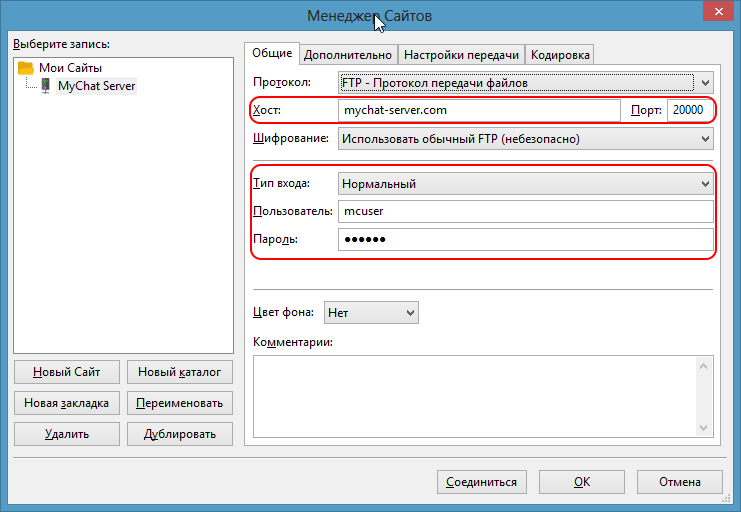Click the comments scrollbar down arrow
Image resolution: width=741 pixels, height=512 pixels.
[703, 427]
